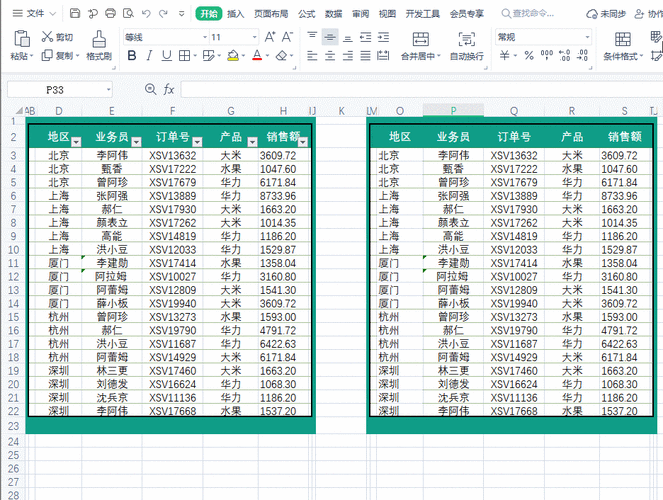Switch to the 开发工具 tab

point(422,14)
